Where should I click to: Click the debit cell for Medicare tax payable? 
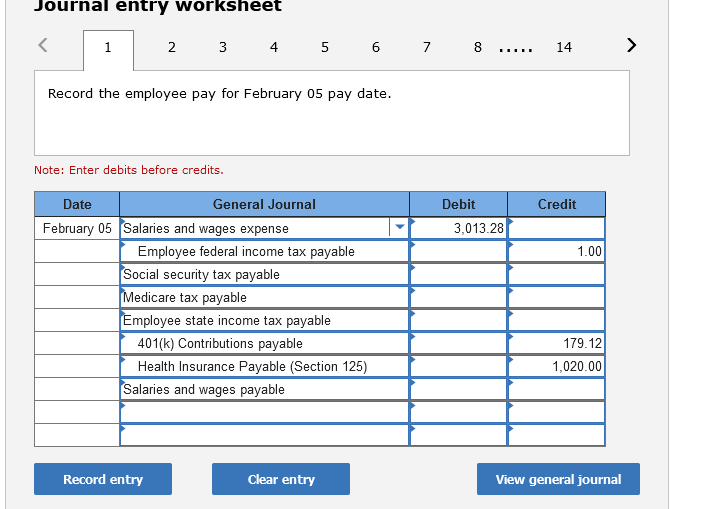pos(458,297)
